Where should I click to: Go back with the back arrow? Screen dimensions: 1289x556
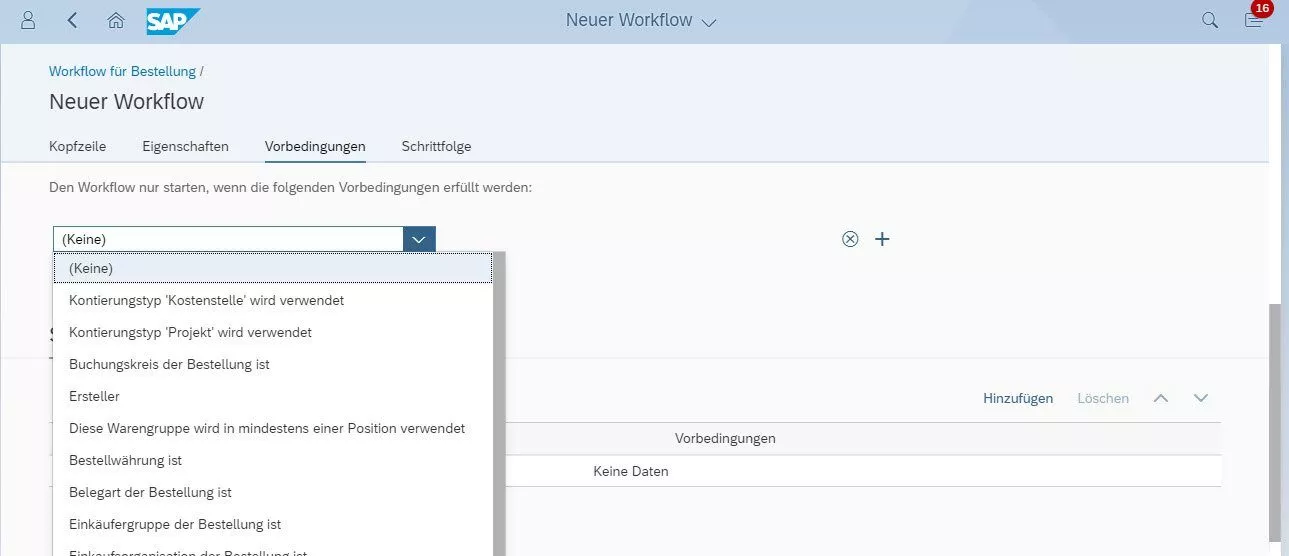click(72, 20)
